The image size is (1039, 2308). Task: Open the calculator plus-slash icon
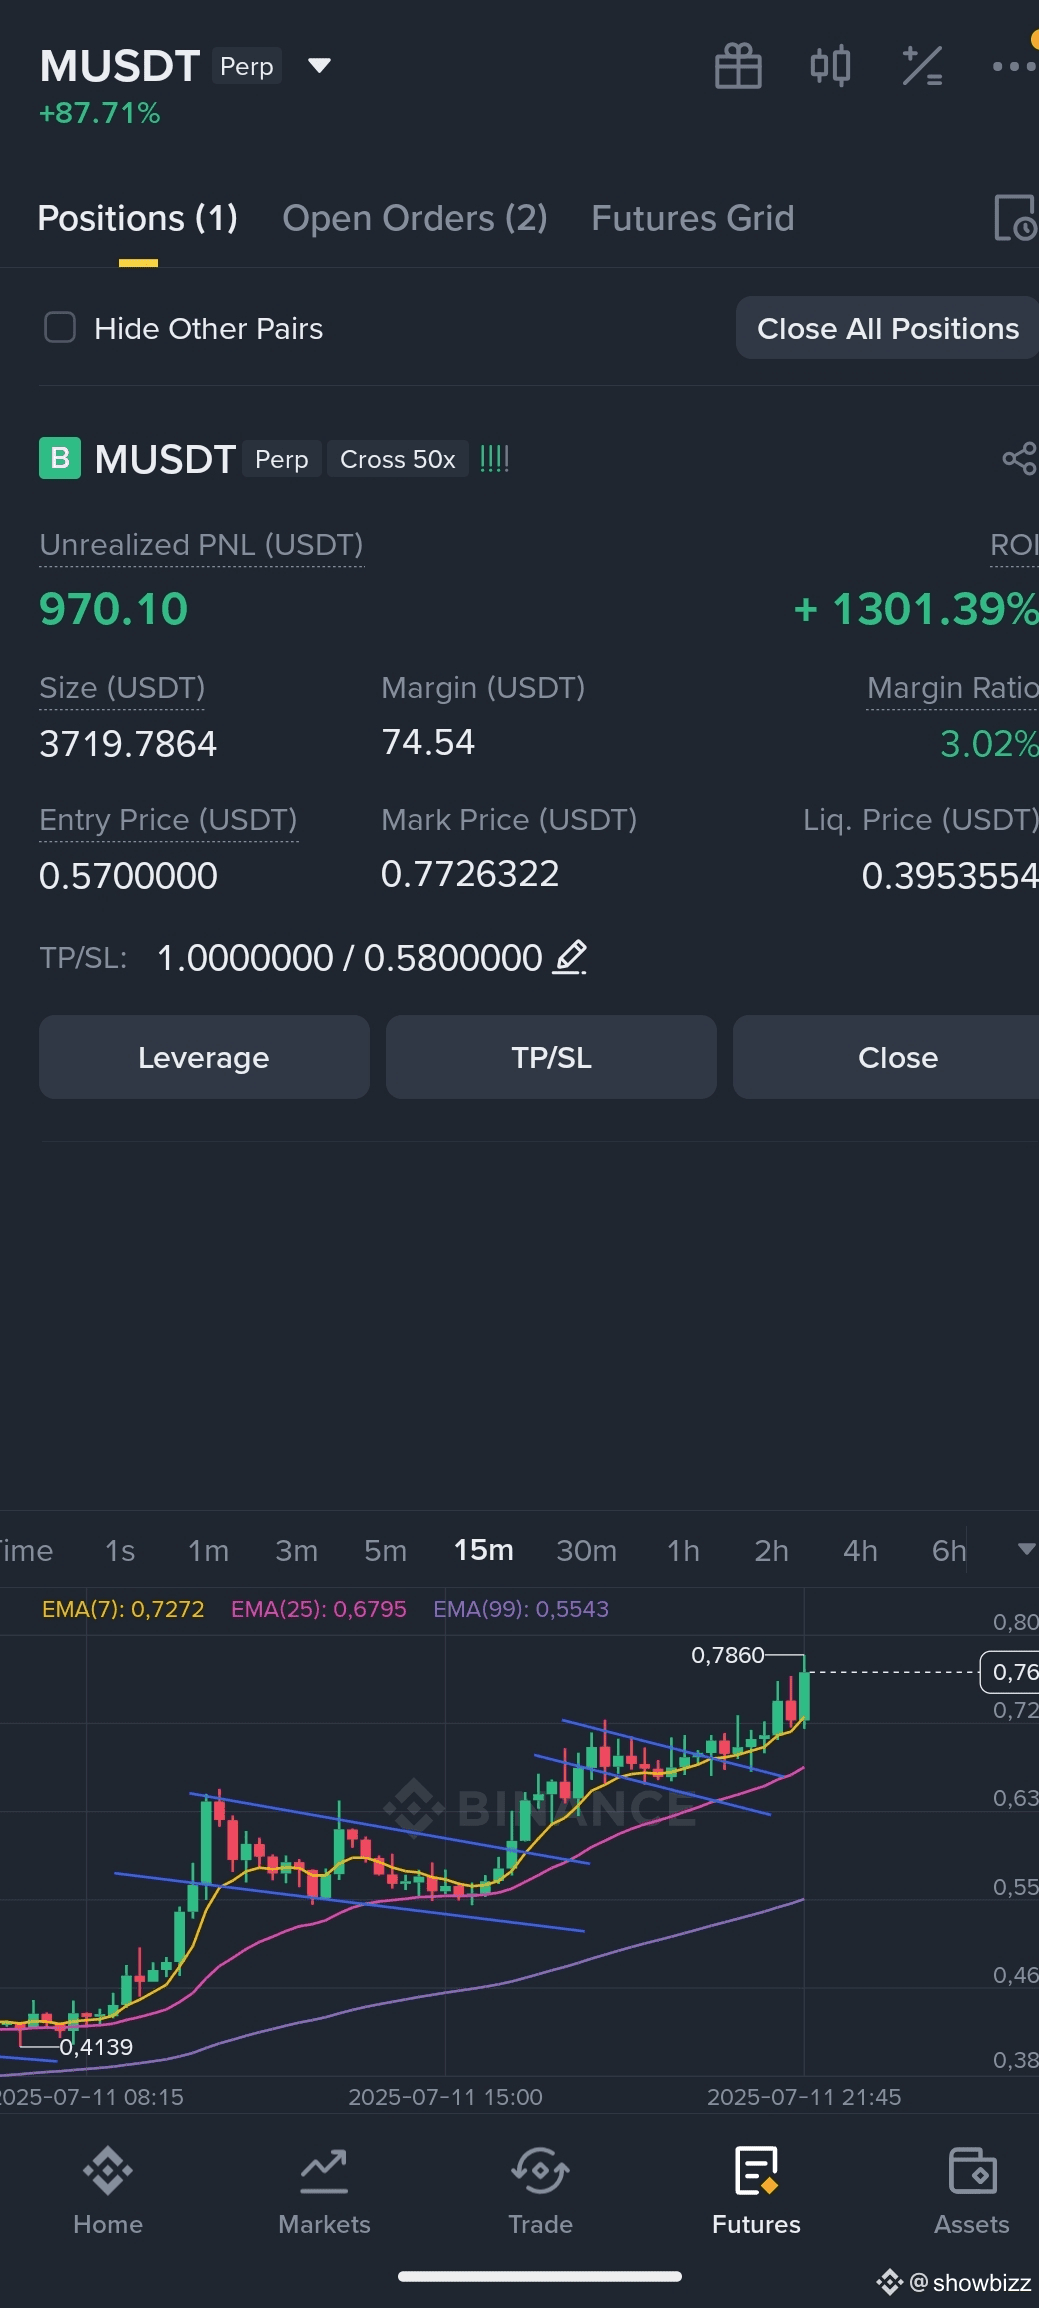coord(921,66)
